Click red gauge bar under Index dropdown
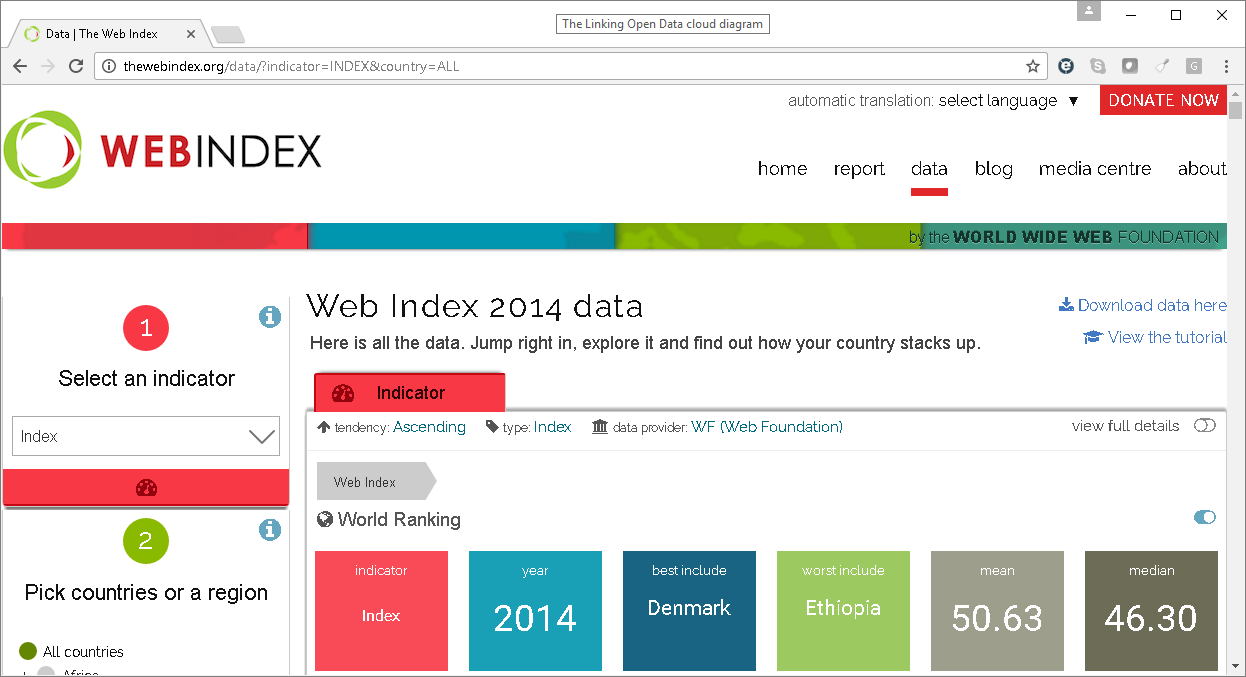 (146, 488)
